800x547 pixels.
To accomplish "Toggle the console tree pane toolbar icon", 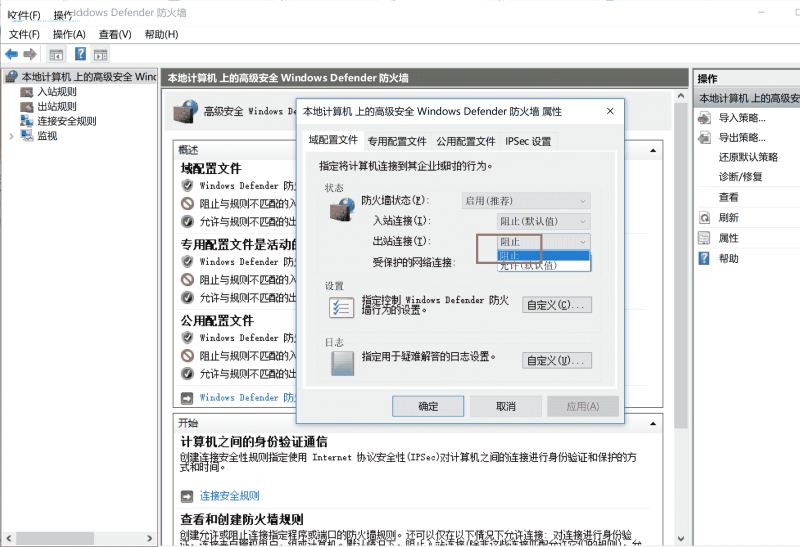I will (x=56, y=55).
